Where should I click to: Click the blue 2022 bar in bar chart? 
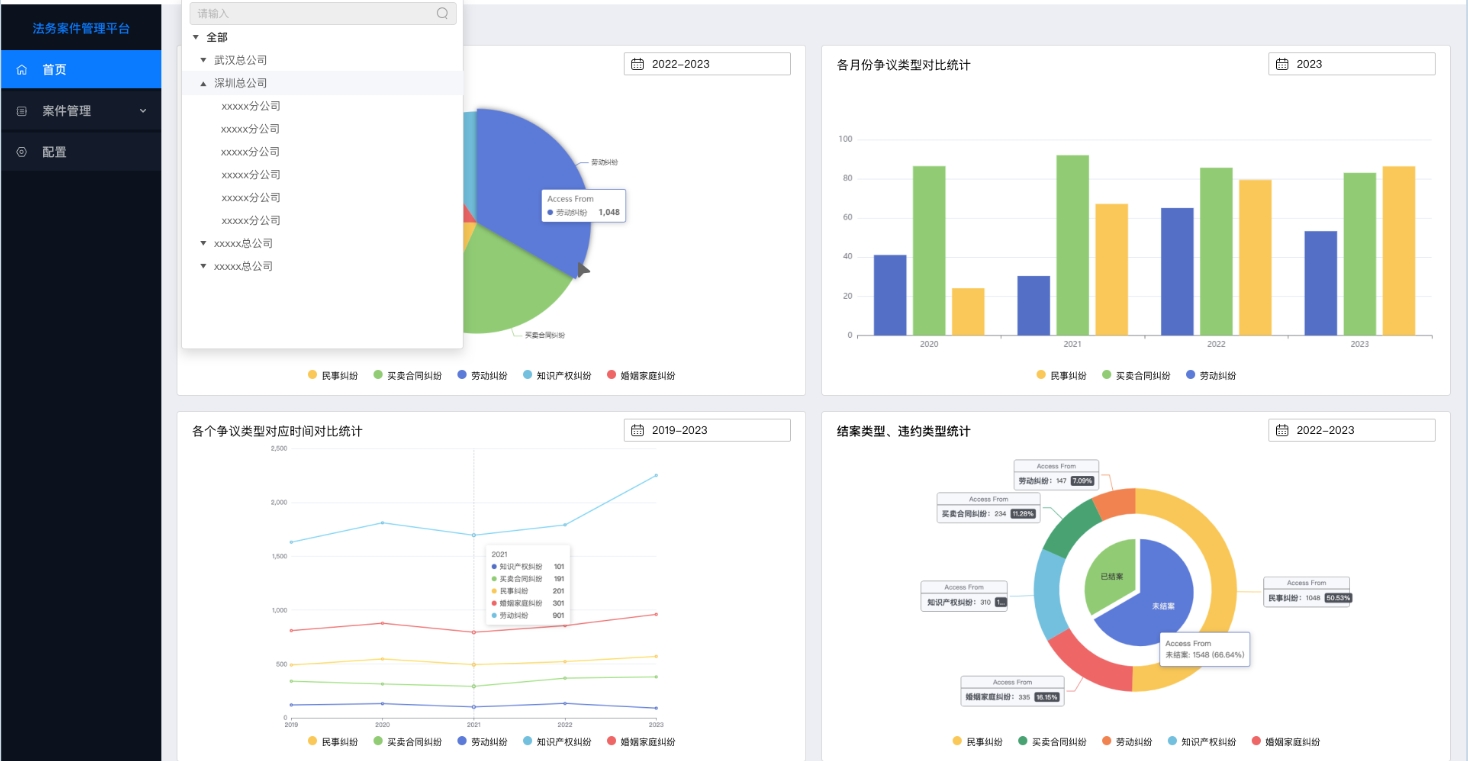1177,272
